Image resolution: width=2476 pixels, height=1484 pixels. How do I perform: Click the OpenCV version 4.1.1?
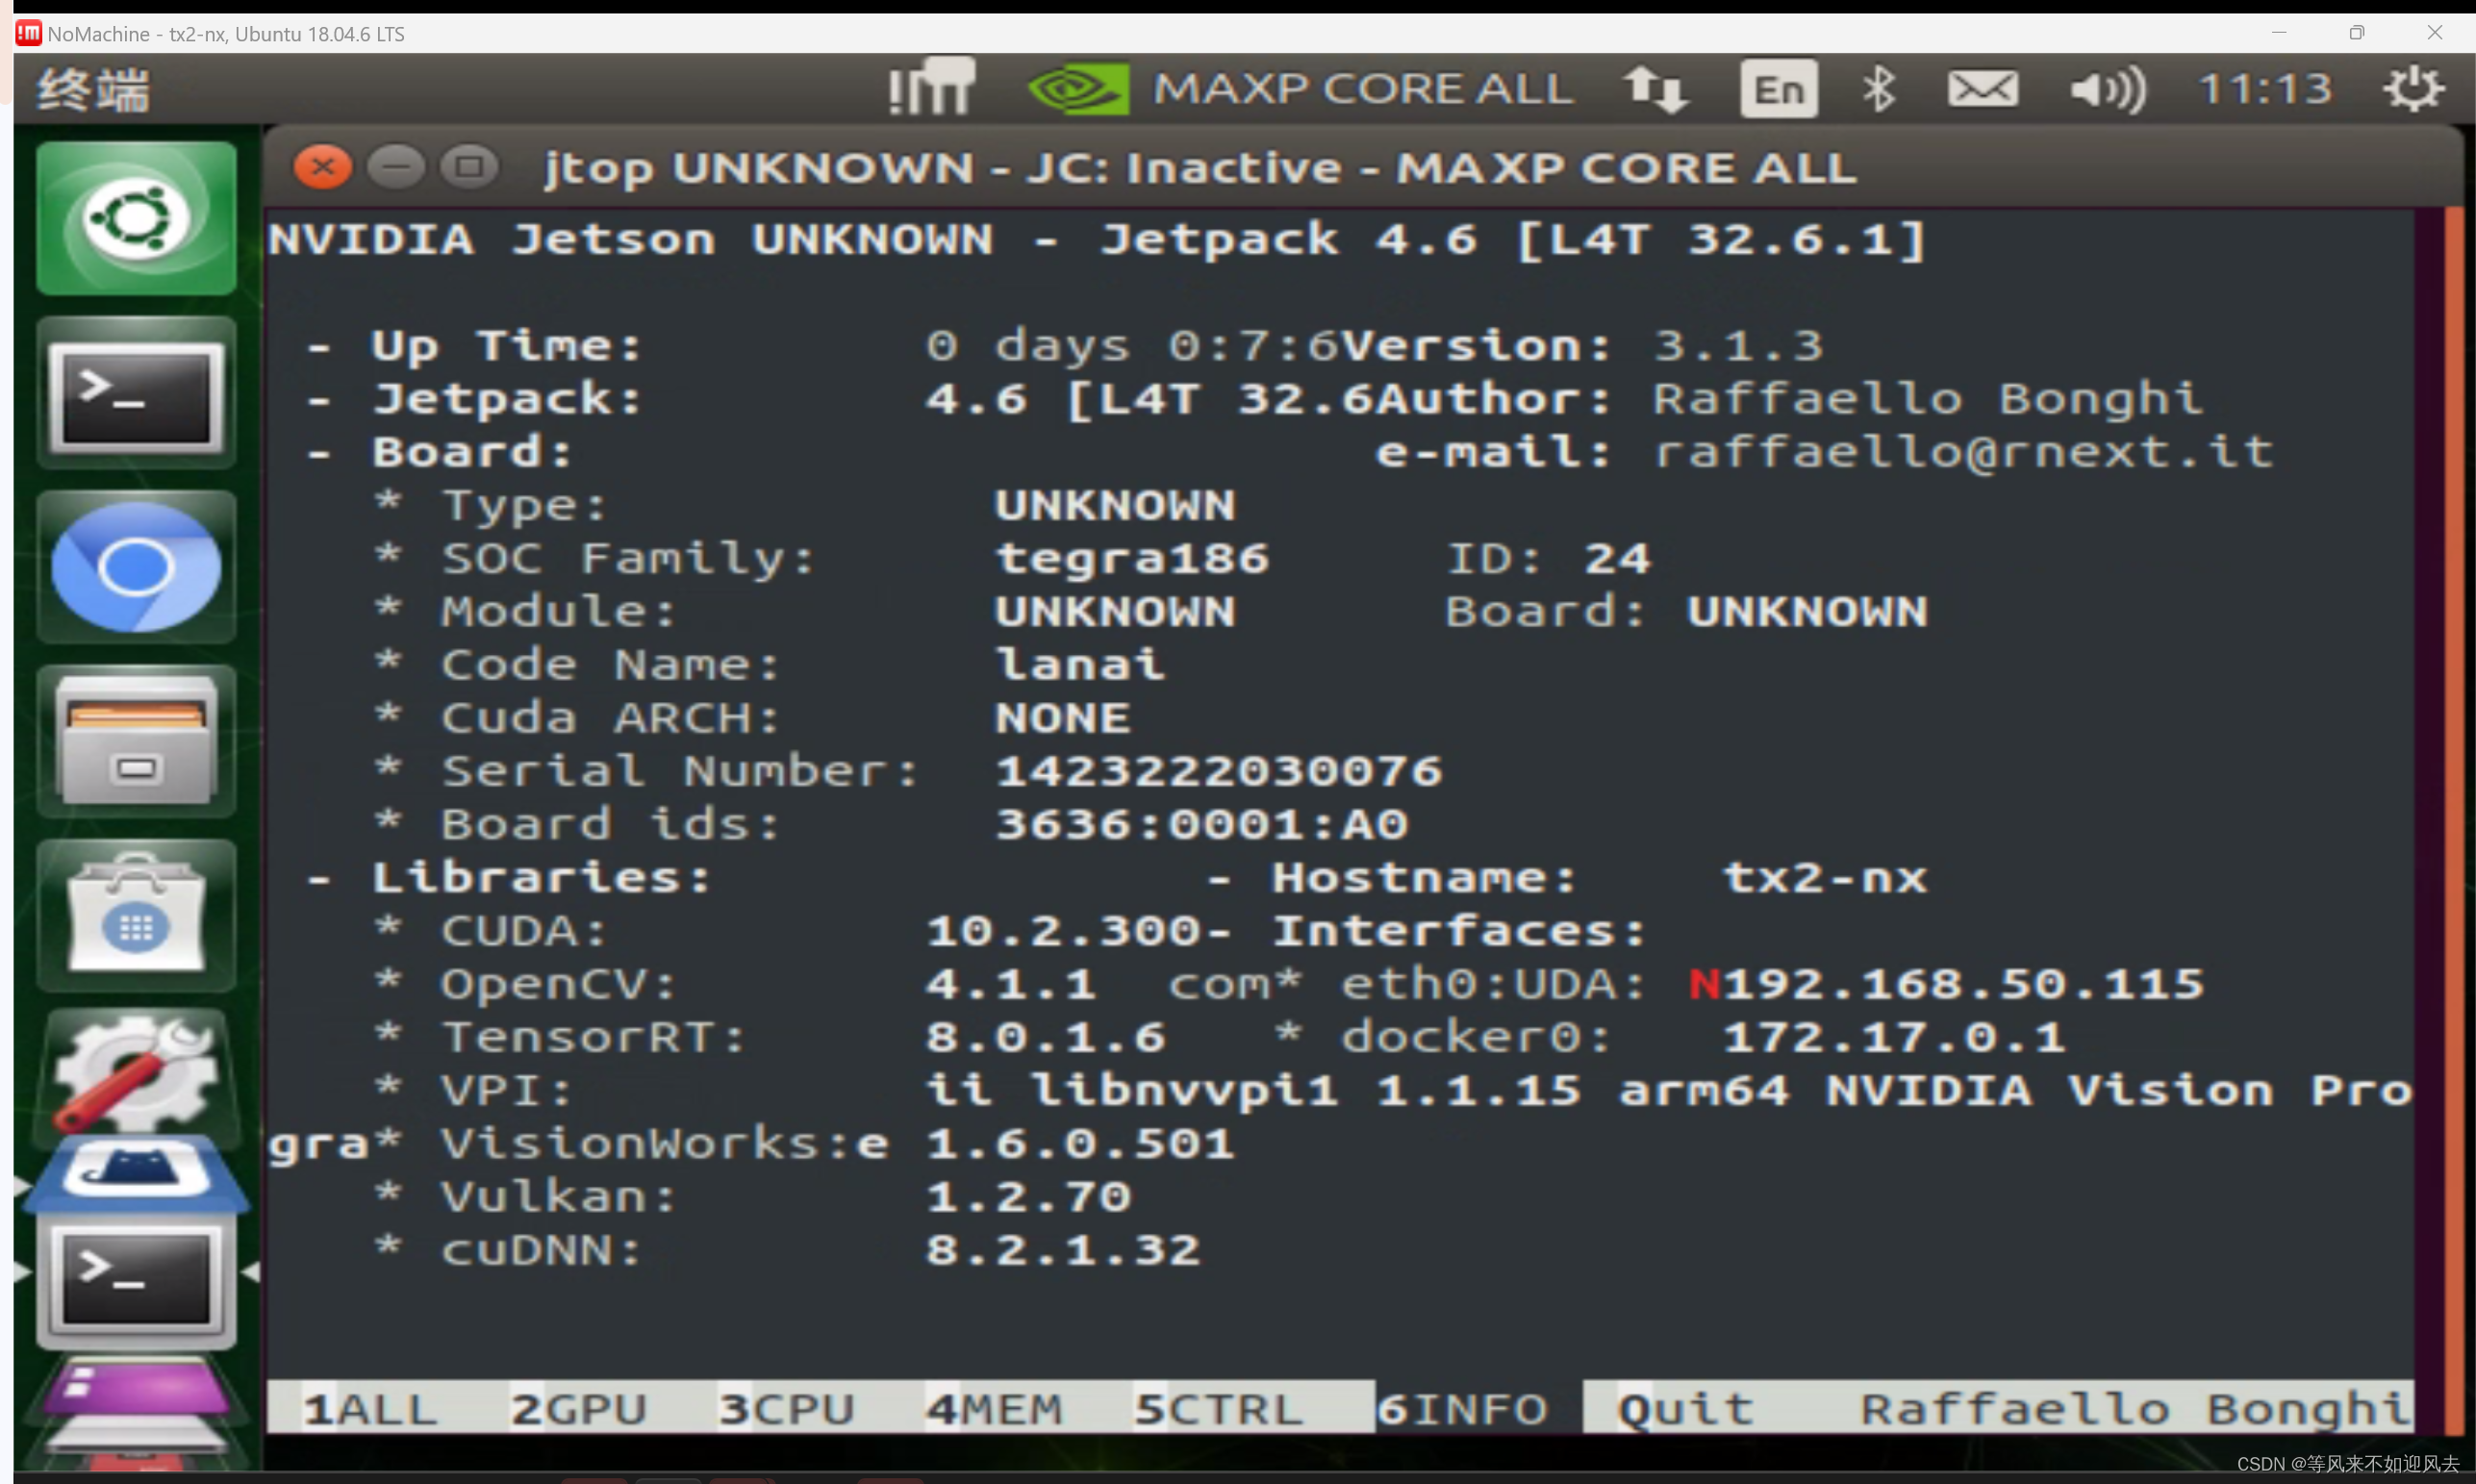click(1011, 984)
